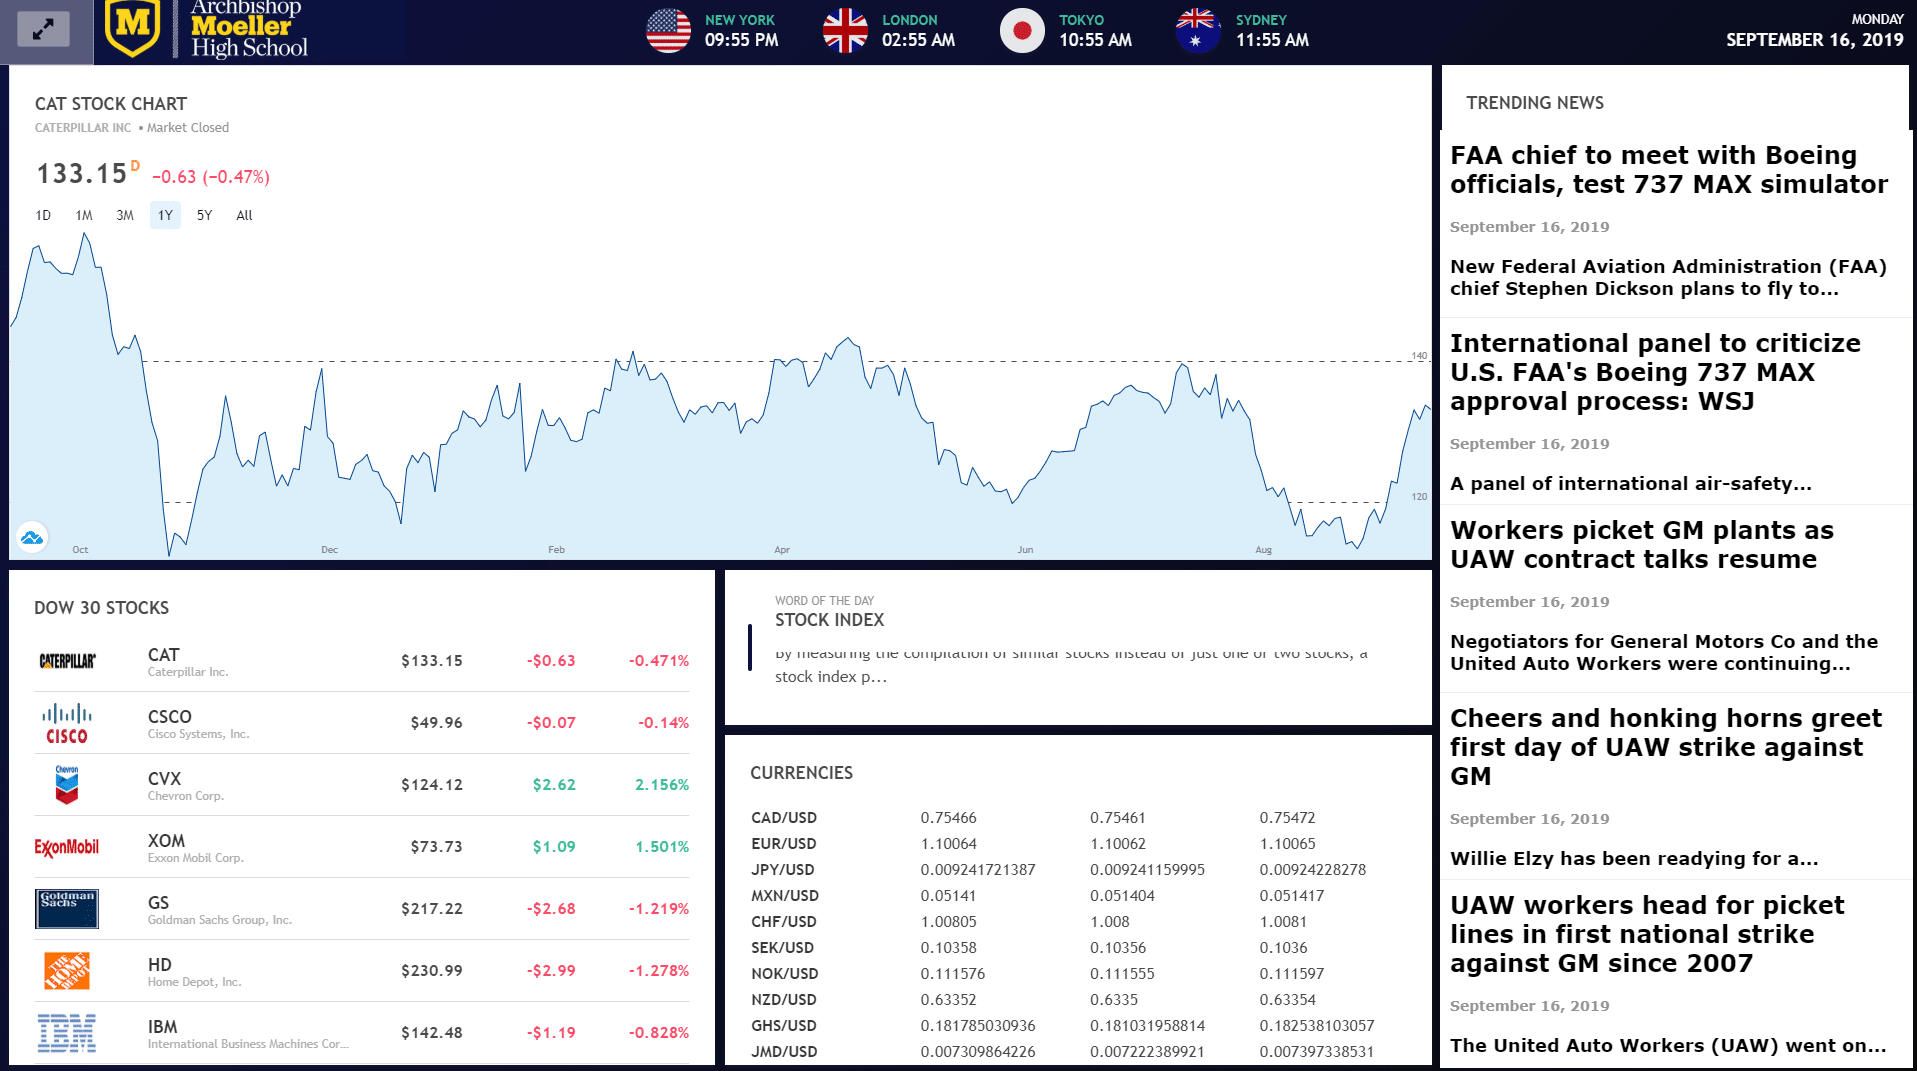The height and width of the screenshot is (1071, 1917).
Task: Click the 1.00805 CHF/USD rate
Action: (x=949, y=922)
